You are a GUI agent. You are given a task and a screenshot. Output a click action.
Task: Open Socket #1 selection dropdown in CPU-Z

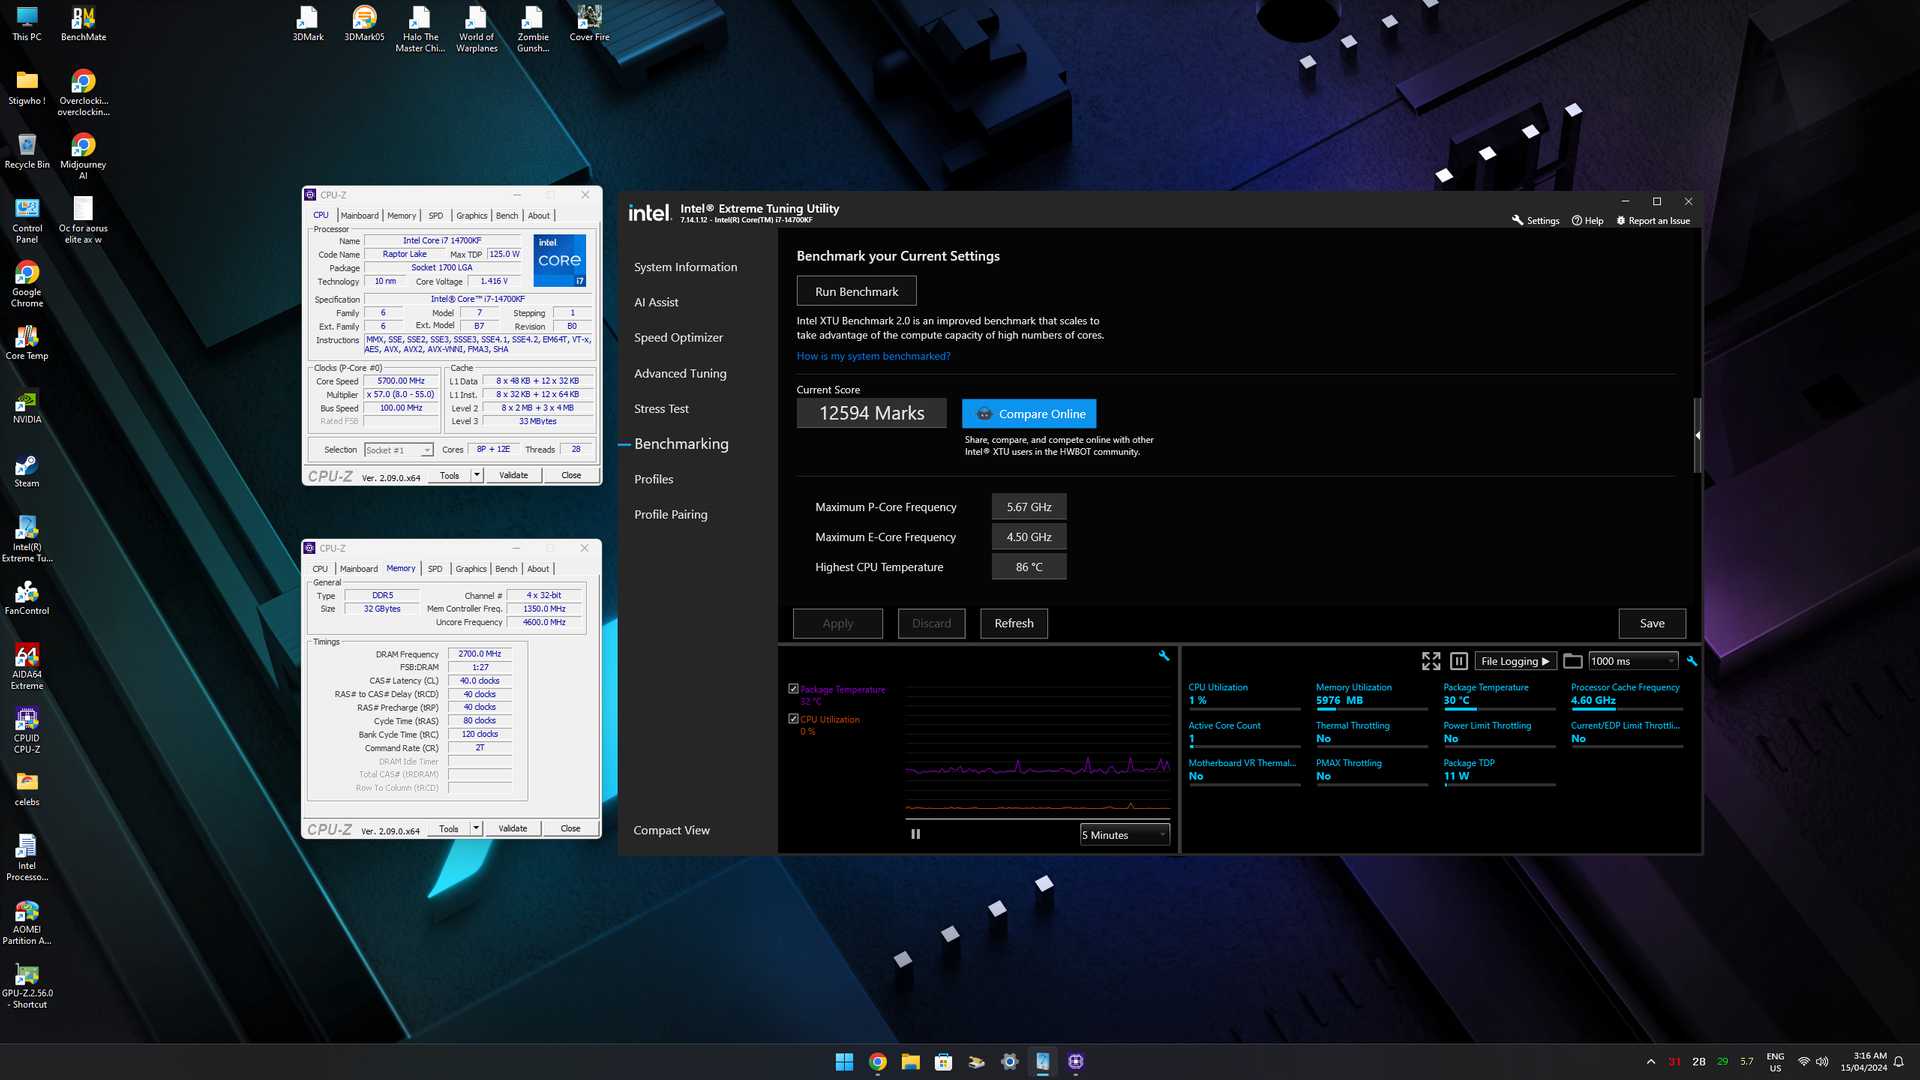(x=398, y=450)
